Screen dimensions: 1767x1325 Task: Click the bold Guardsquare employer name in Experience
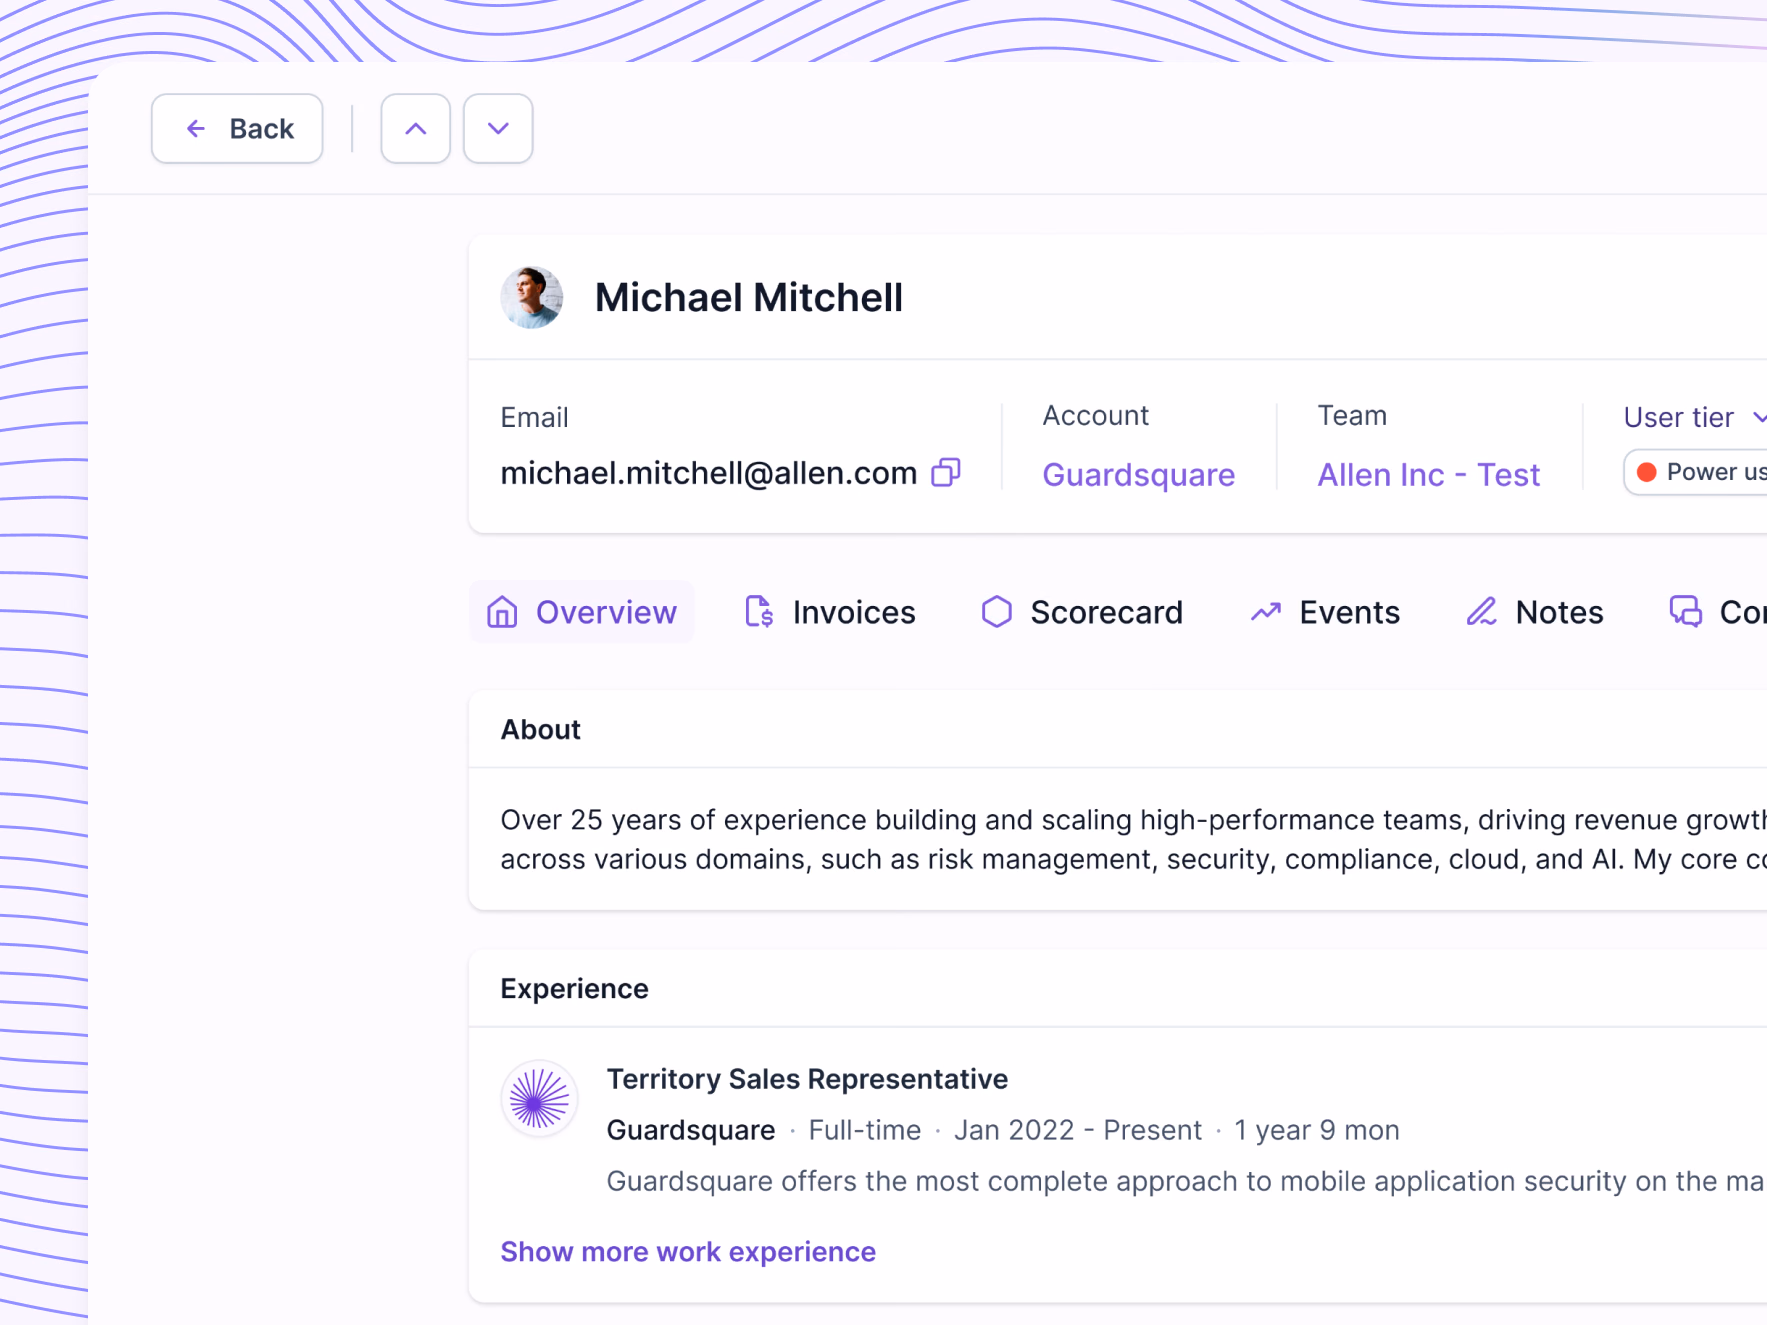[x=691, y=1130]
